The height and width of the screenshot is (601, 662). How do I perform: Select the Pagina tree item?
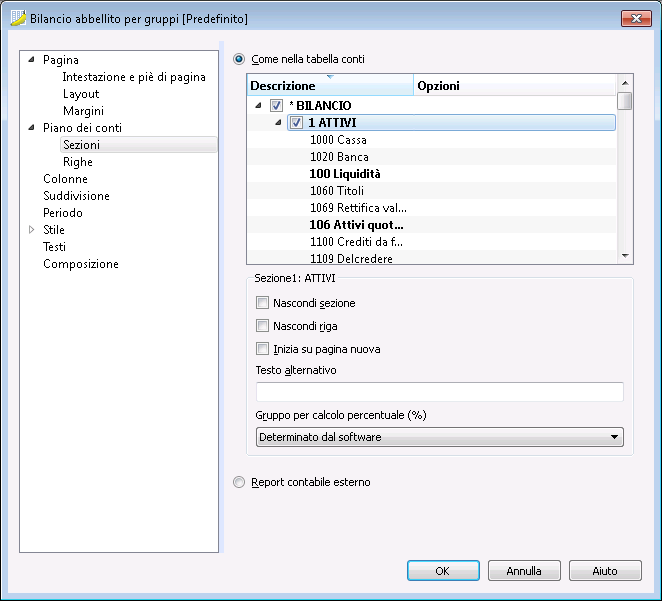coord(61,60)
